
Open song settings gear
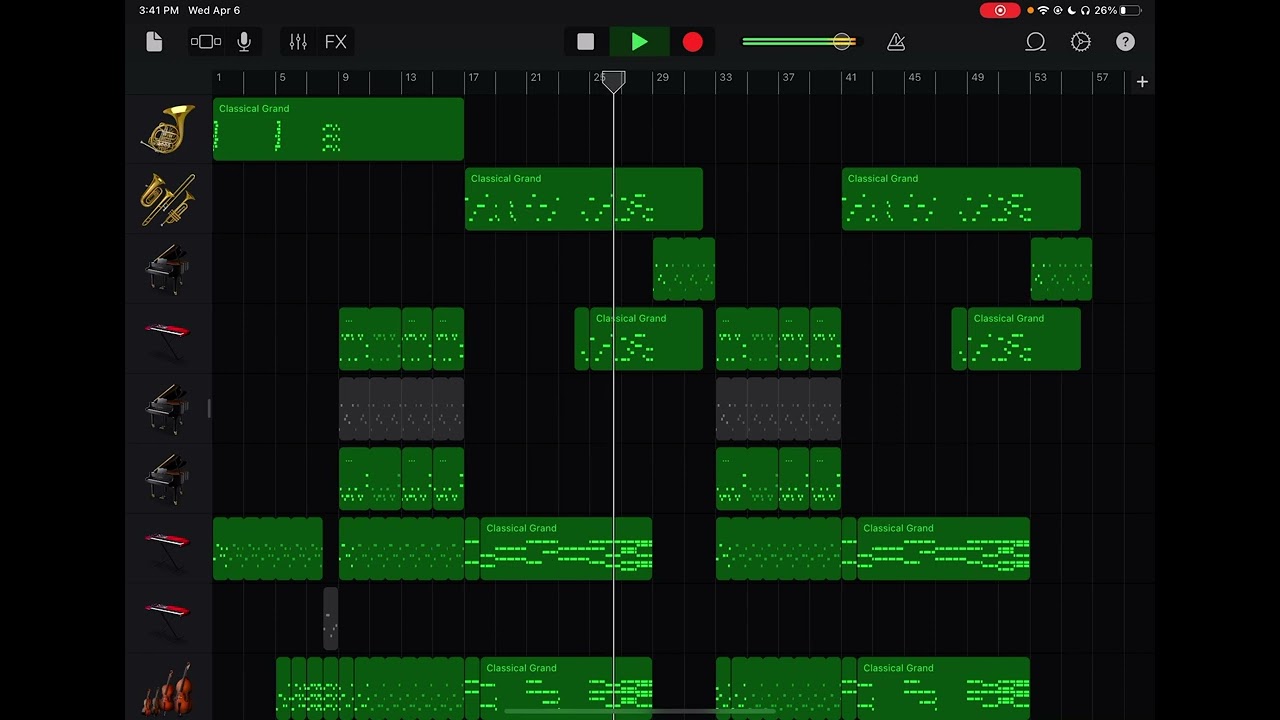(x=1081, y=42)
